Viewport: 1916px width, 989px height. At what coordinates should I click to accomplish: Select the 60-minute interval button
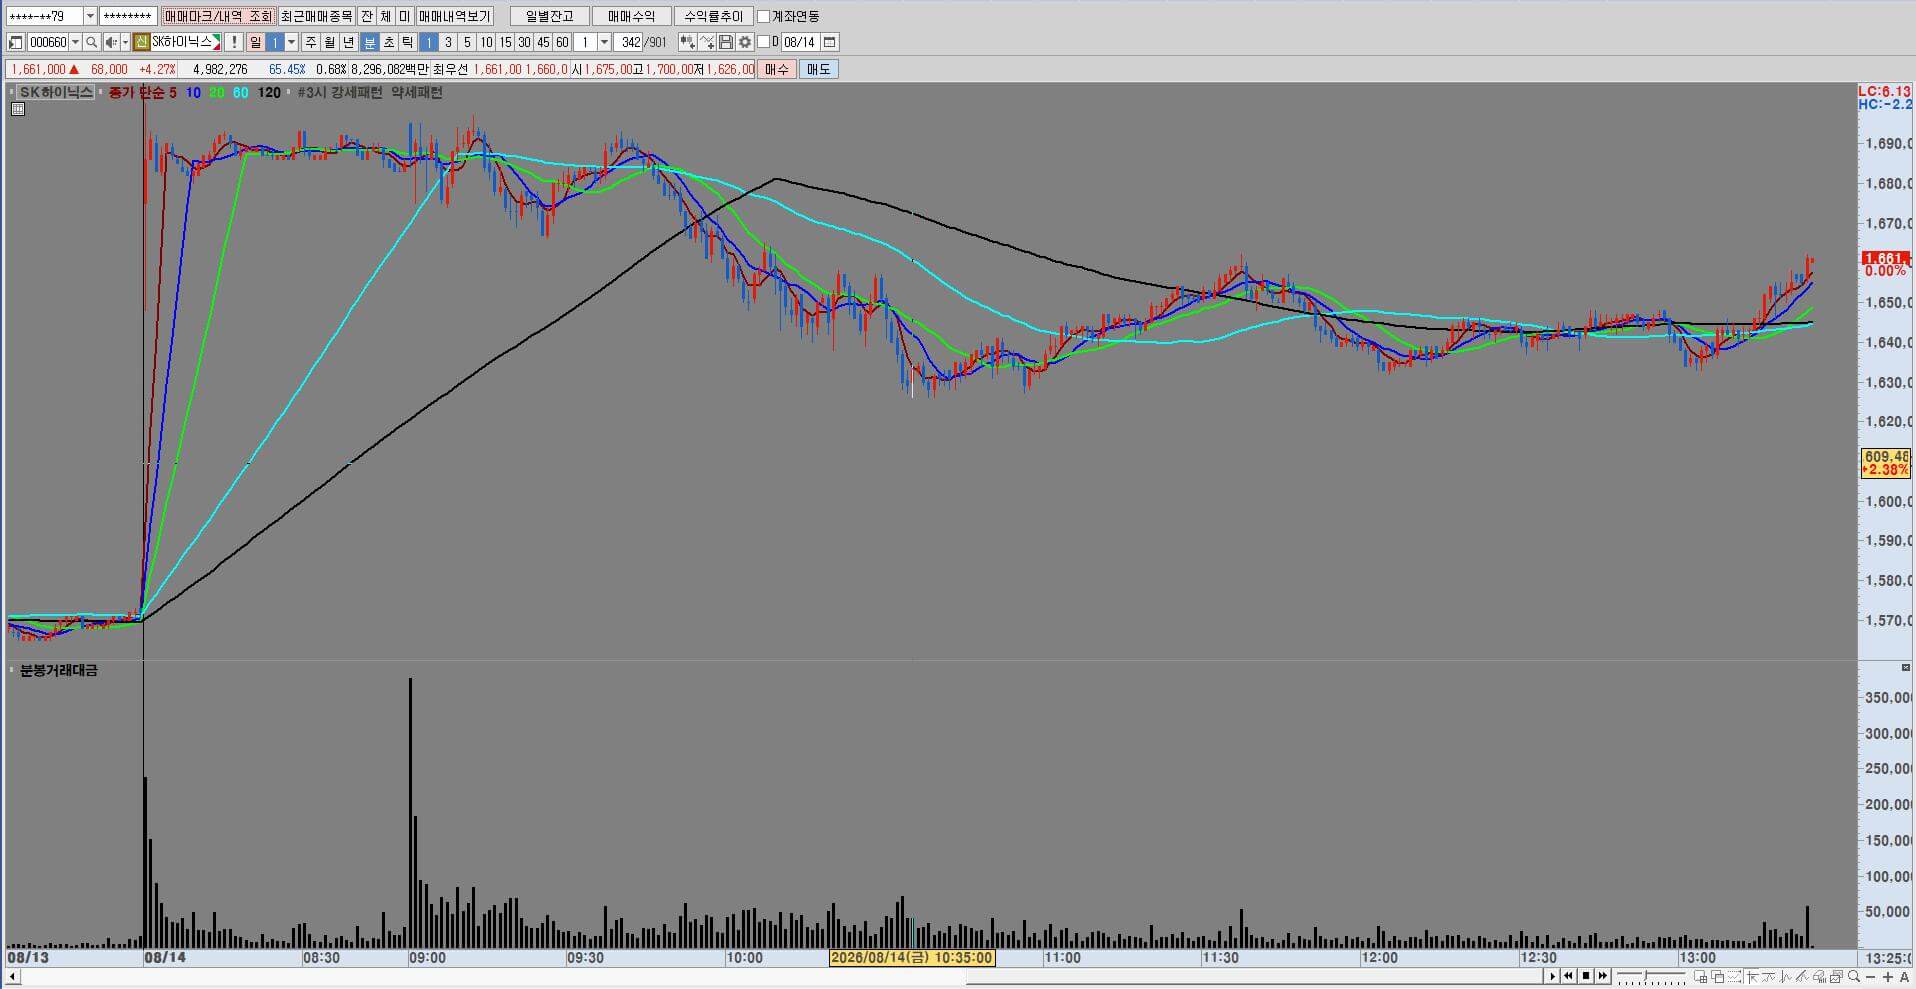(x=561, y=42)
